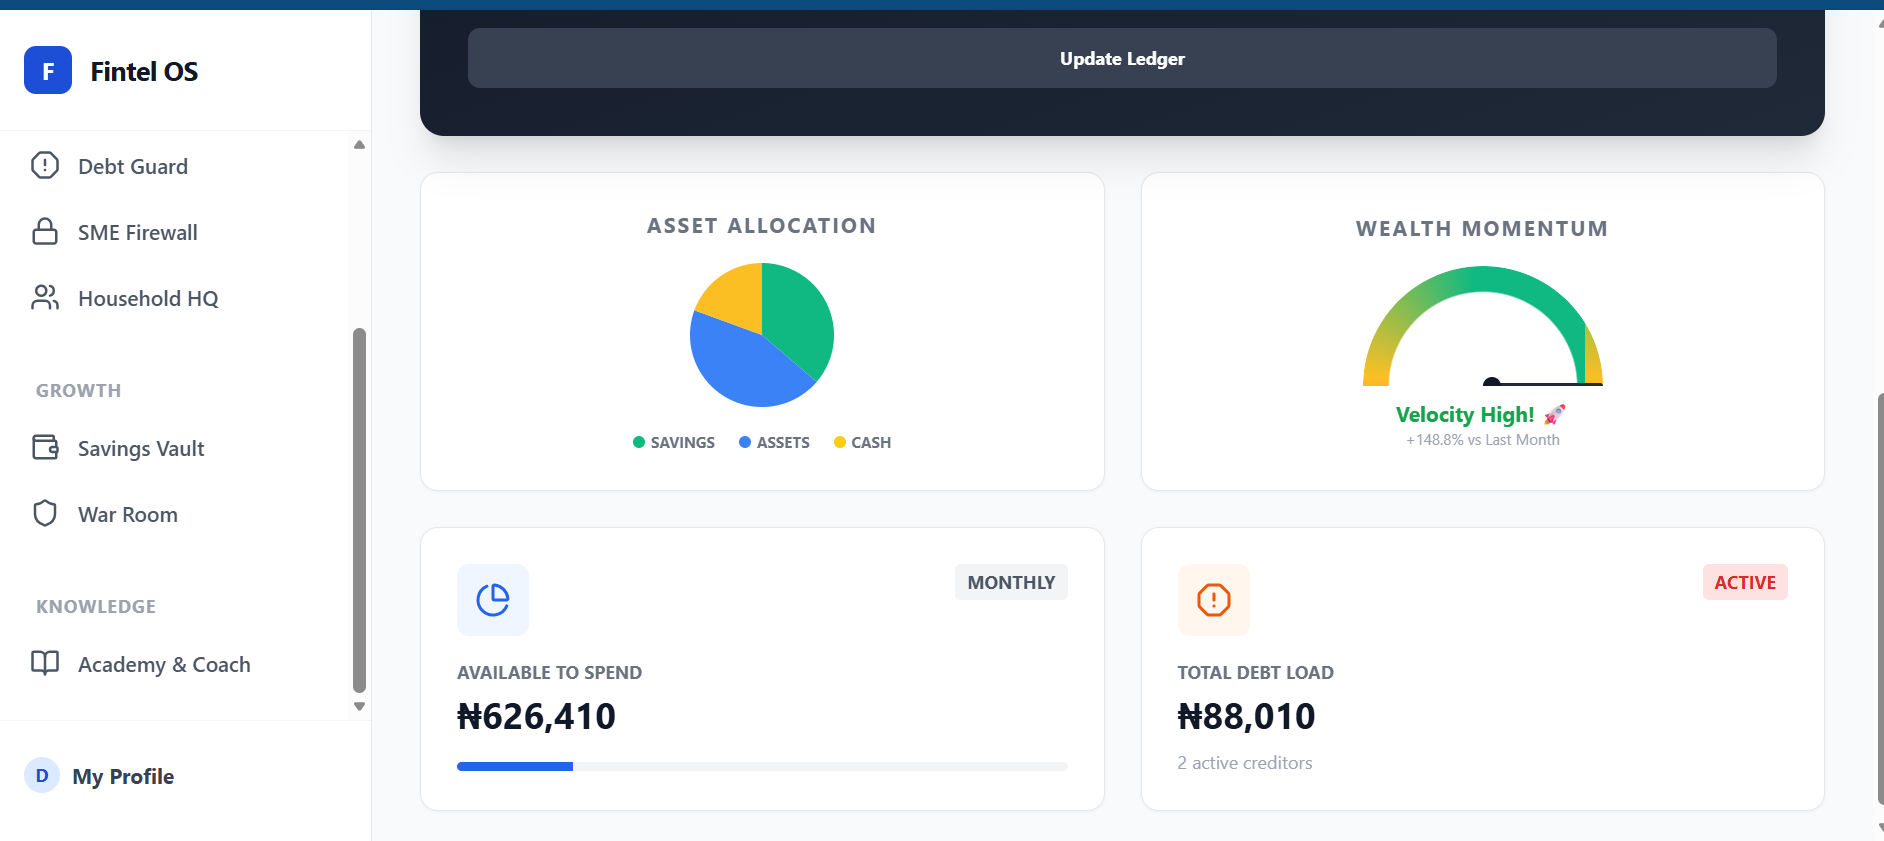
Task: Open Debt Guard from sidebar
Action: coord(133,166)
